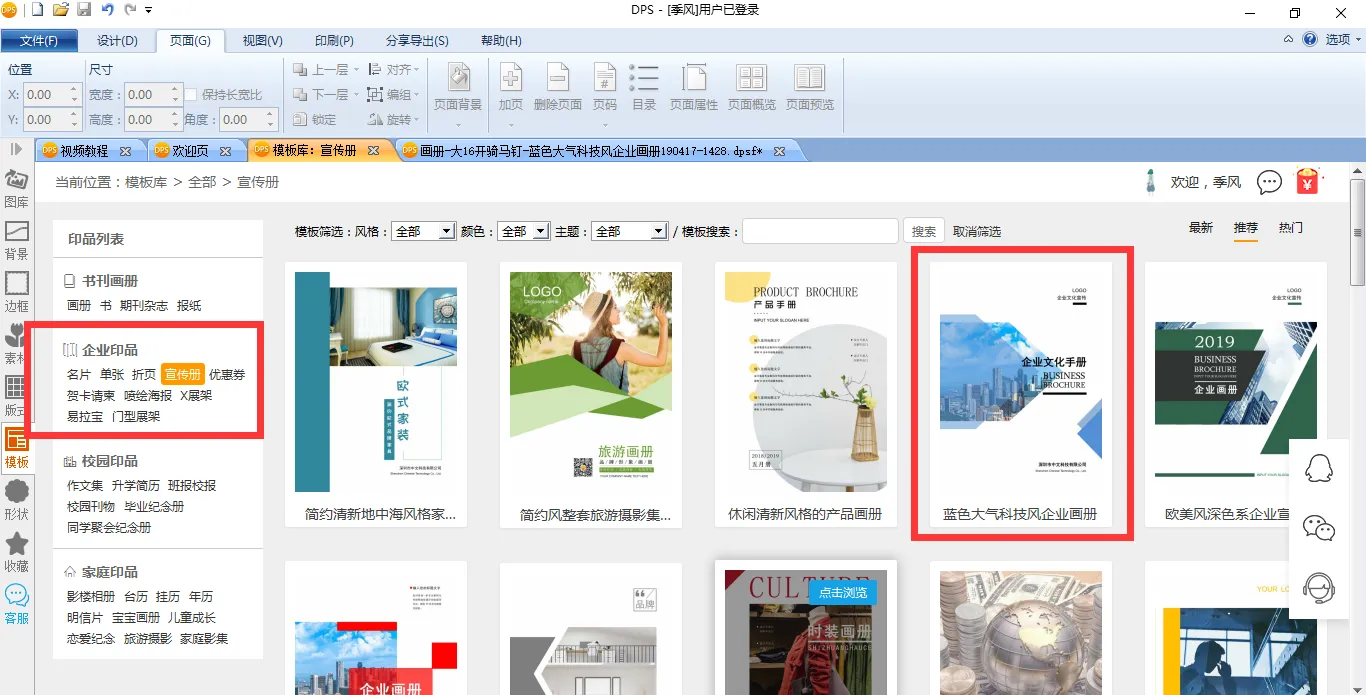Viewport: 1366px width, 695px height.
Task: Click the 取消筛选 clear filter link
Action: coord(976,231)
